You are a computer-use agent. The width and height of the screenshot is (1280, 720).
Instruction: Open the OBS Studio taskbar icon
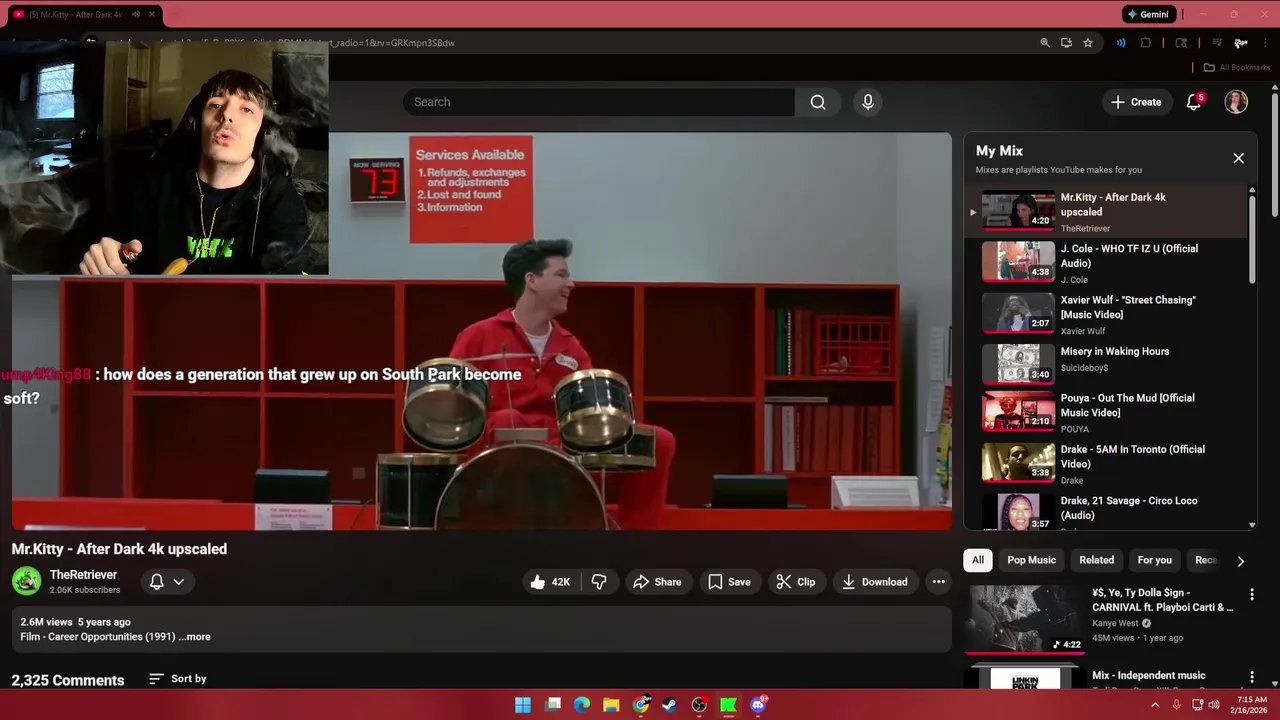(x=699, y=705)
